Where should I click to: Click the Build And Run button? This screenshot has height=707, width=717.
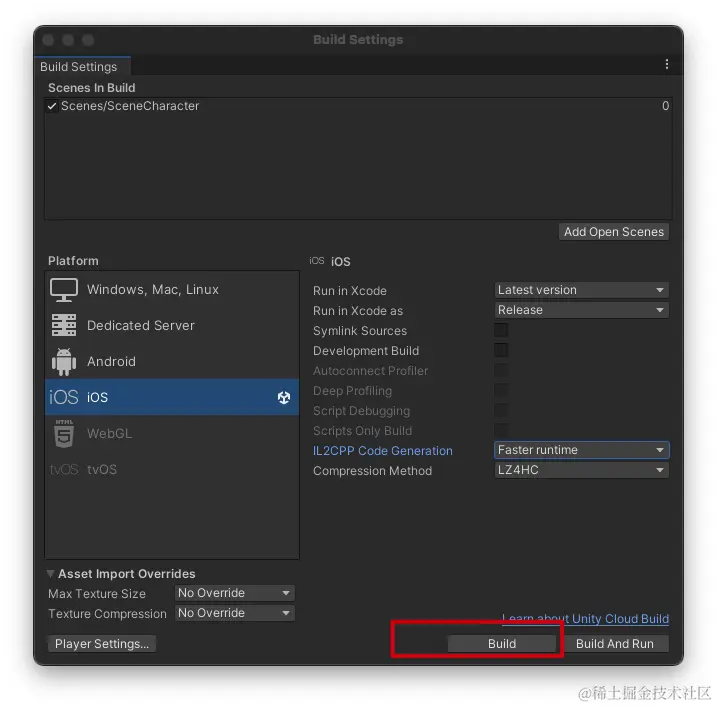pyautogui.click(x=615, y=644)
